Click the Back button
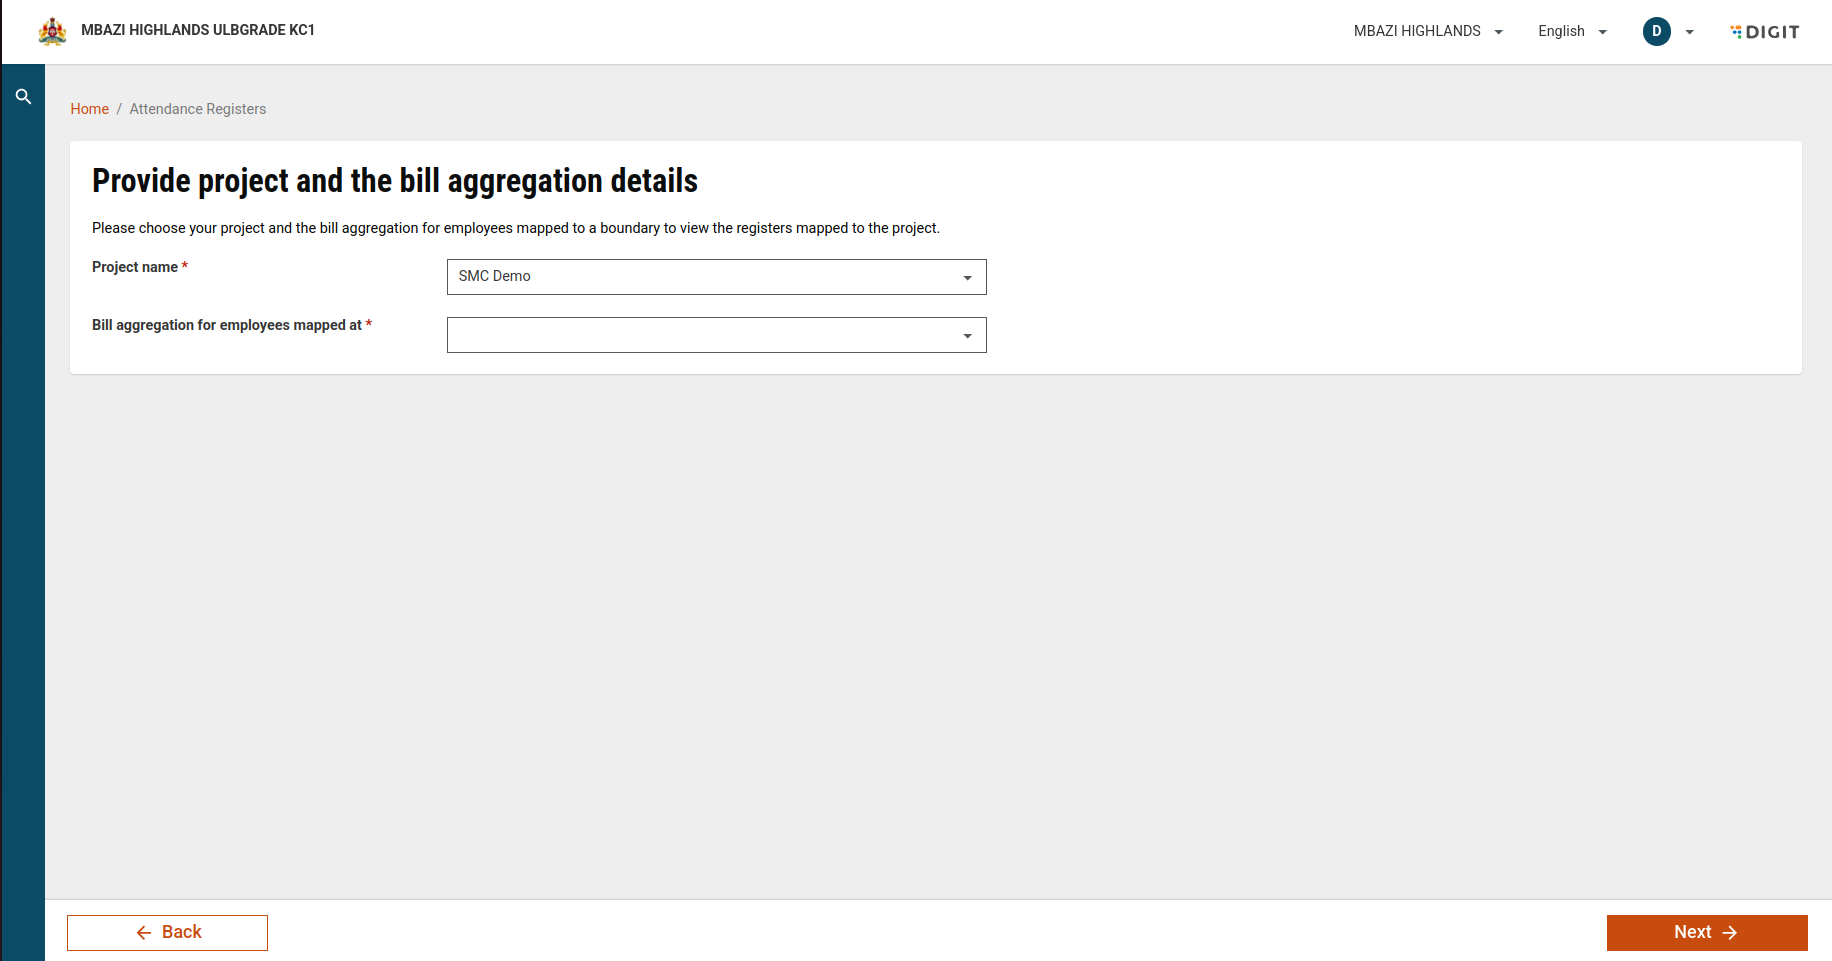The height and width of the screenshot is (961, 1832). click(167, 933)
